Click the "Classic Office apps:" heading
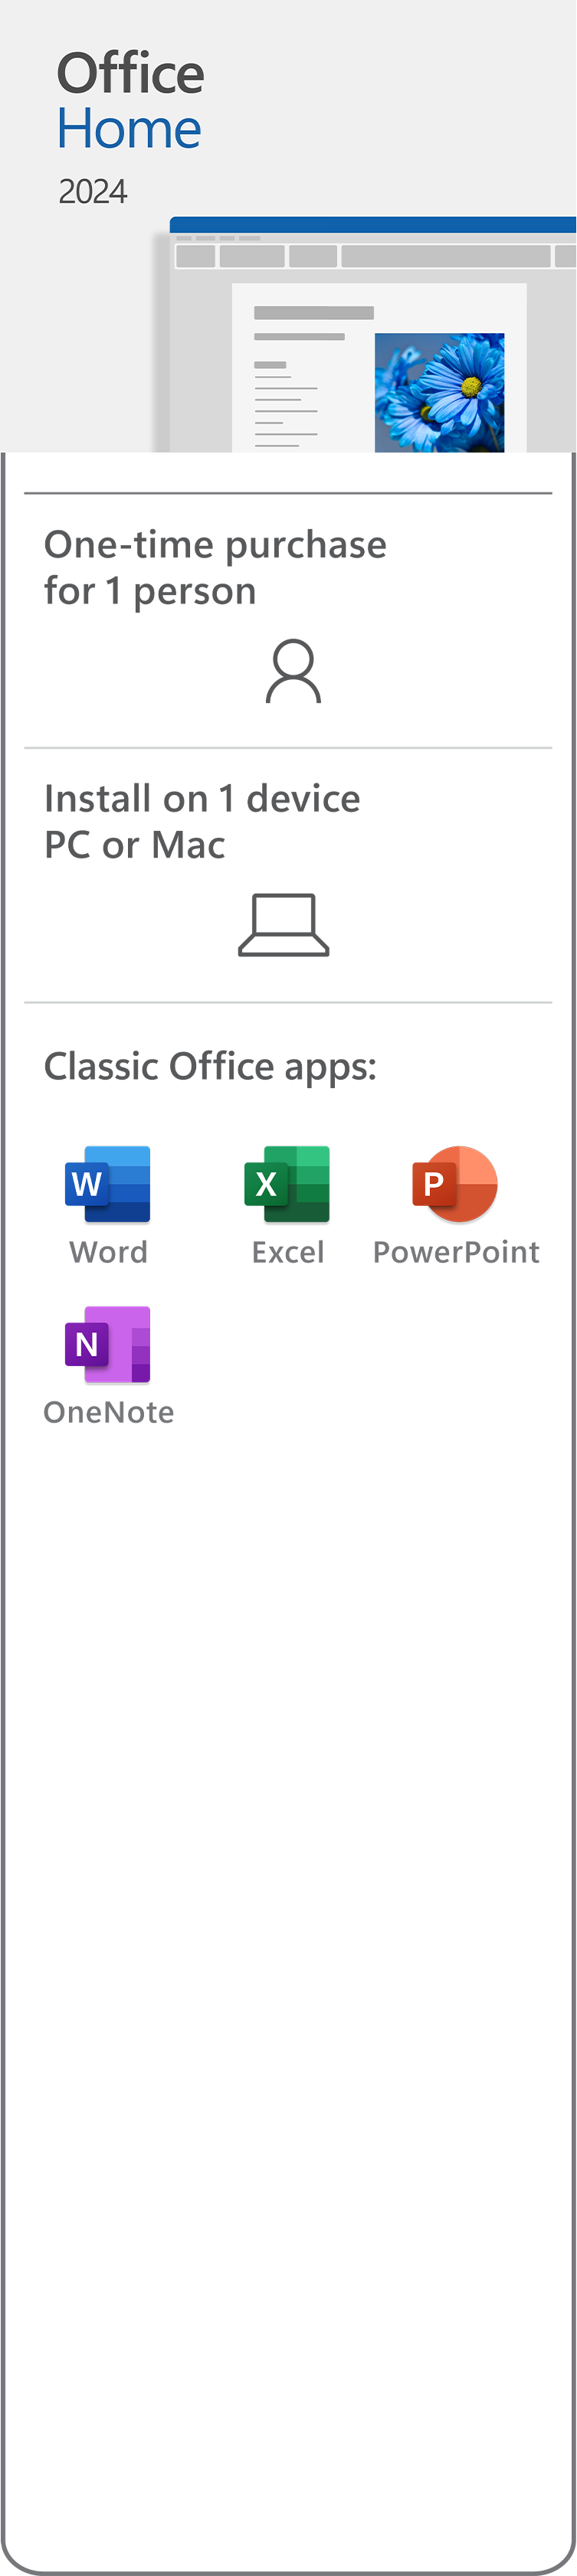The width and height of the screenshot is (577, 2576). 210,1066
